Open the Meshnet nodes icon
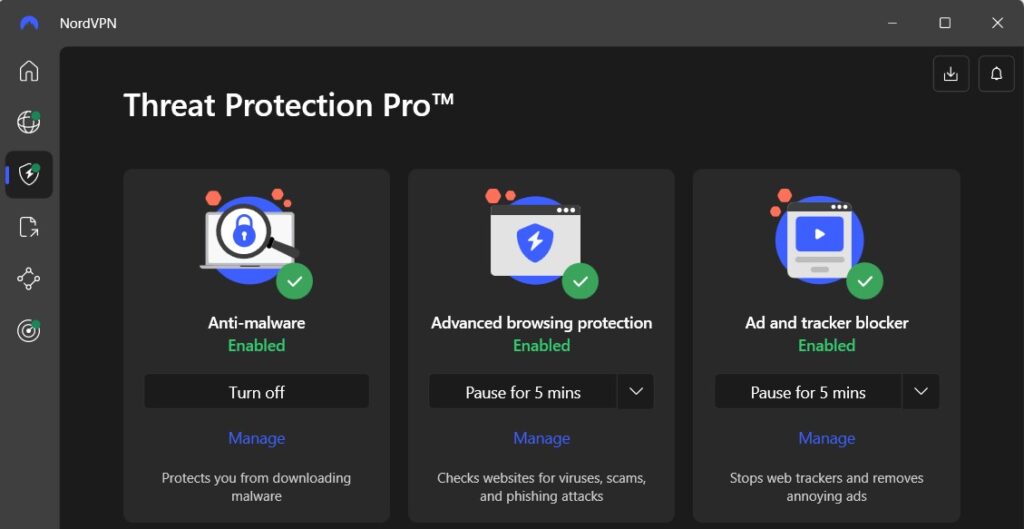The height and width of the screenshot is (529, 1024). pyautogui.click(x=29, y=279)
